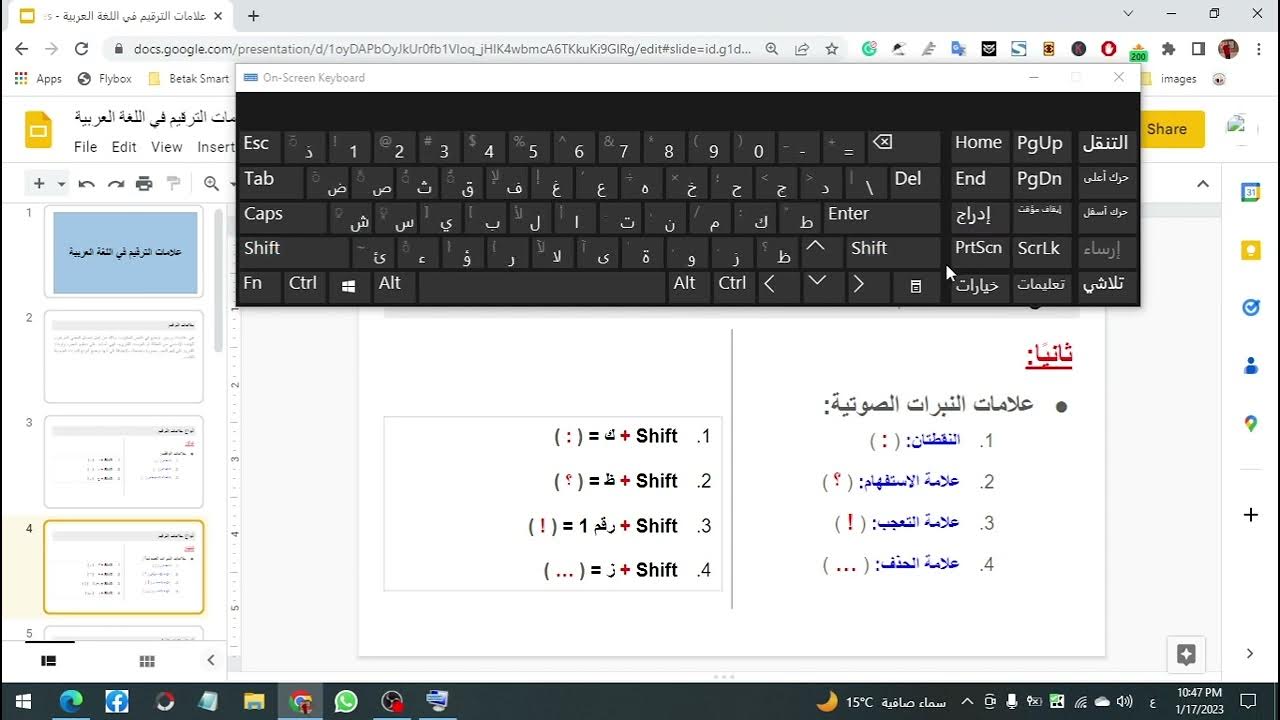Open the View menu
This screenshot has width=1280, height=720.
166,147
